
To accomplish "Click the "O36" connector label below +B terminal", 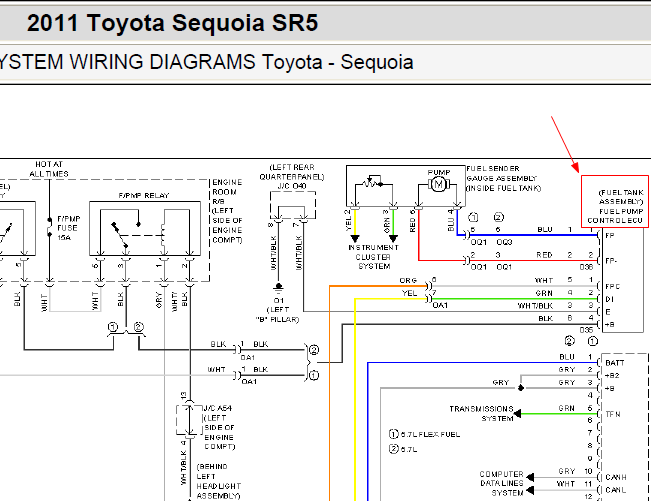I will (x=586, y=330).
